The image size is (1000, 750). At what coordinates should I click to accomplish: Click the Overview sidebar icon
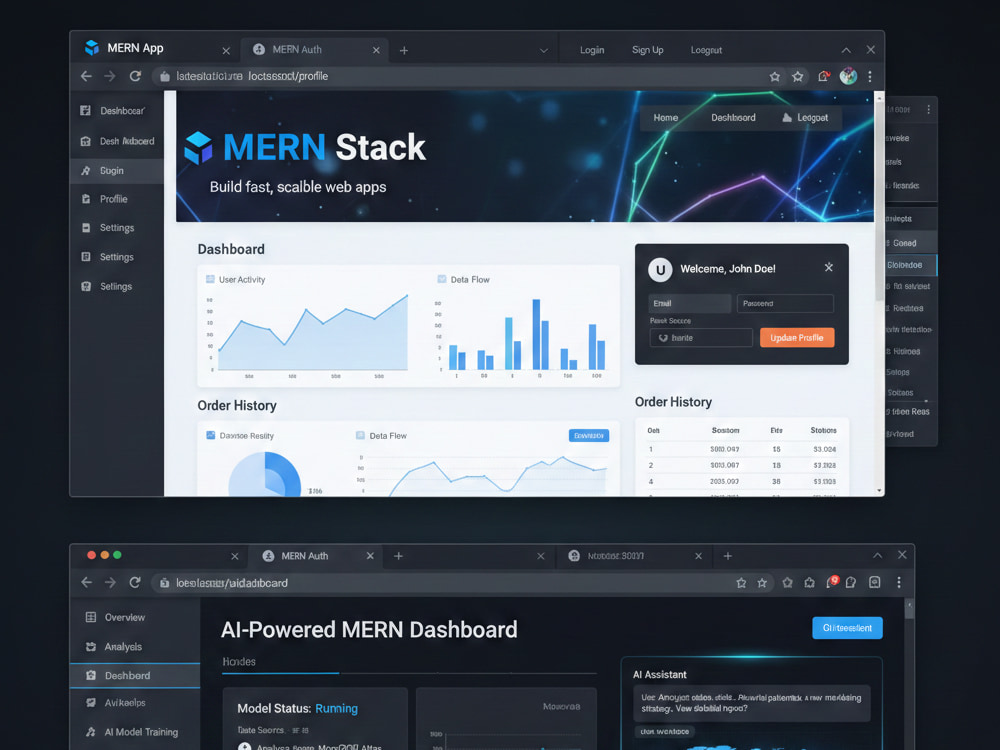[91, 617]
